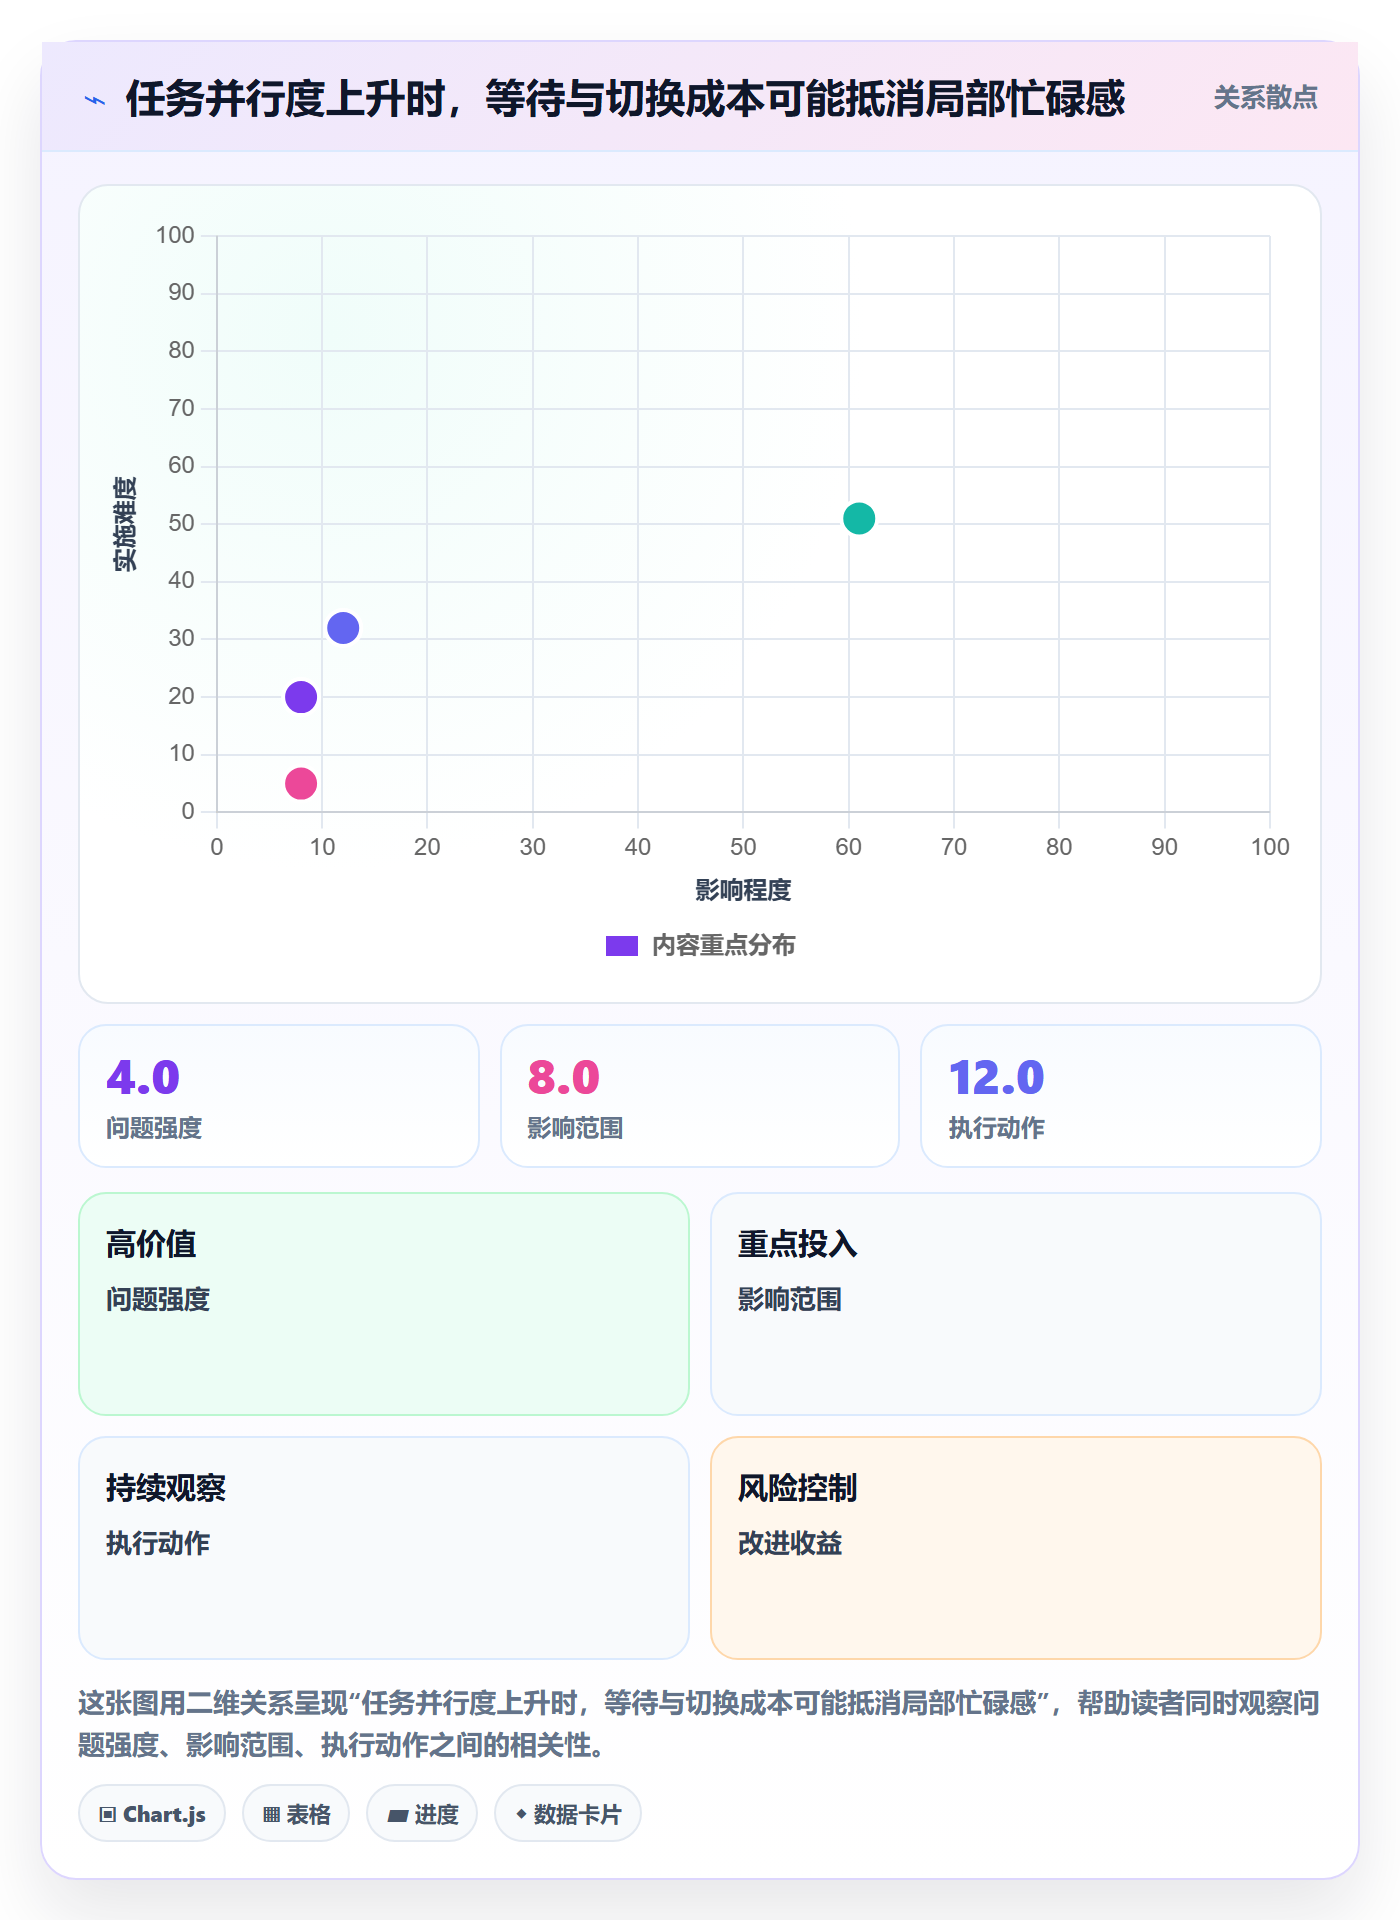
Task: Click the Chart.js tag chip
Action: point(152,1814)
